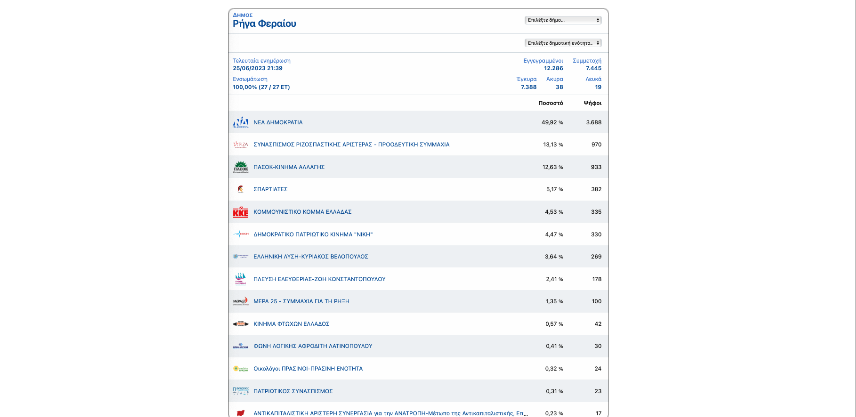Viewport: 856px width, 417px height.
Task: Click the 'Ψήφοι' column header
Action: tap(592, 103)
